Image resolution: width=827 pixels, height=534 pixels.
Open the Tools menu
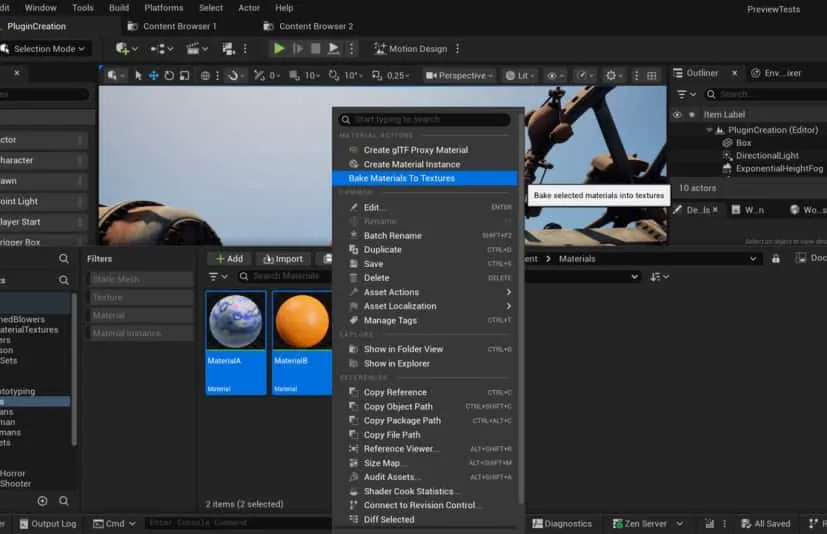click(83, 8)
